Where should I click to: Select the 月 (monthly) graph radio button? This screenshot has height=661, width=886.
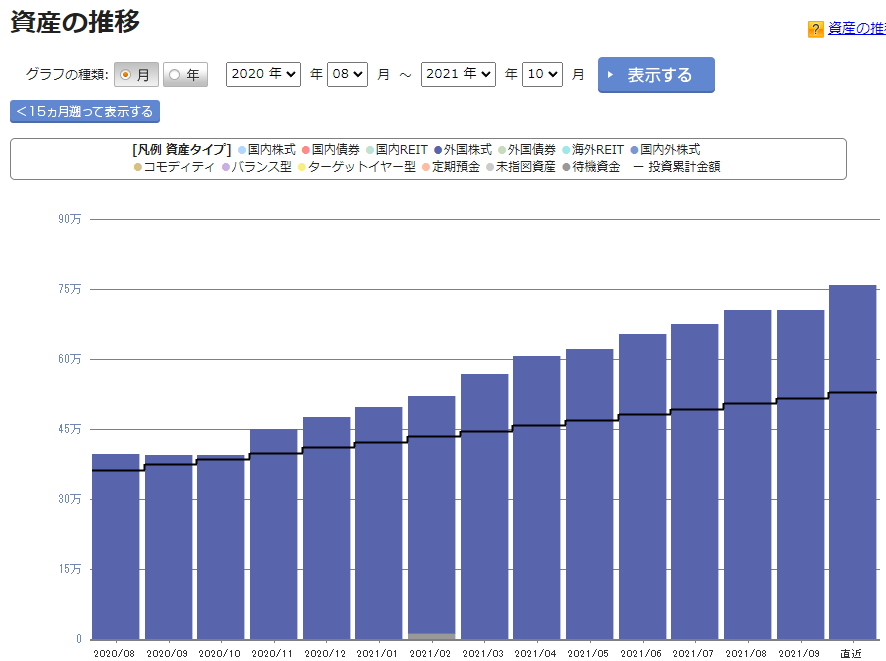click(125, 75)
